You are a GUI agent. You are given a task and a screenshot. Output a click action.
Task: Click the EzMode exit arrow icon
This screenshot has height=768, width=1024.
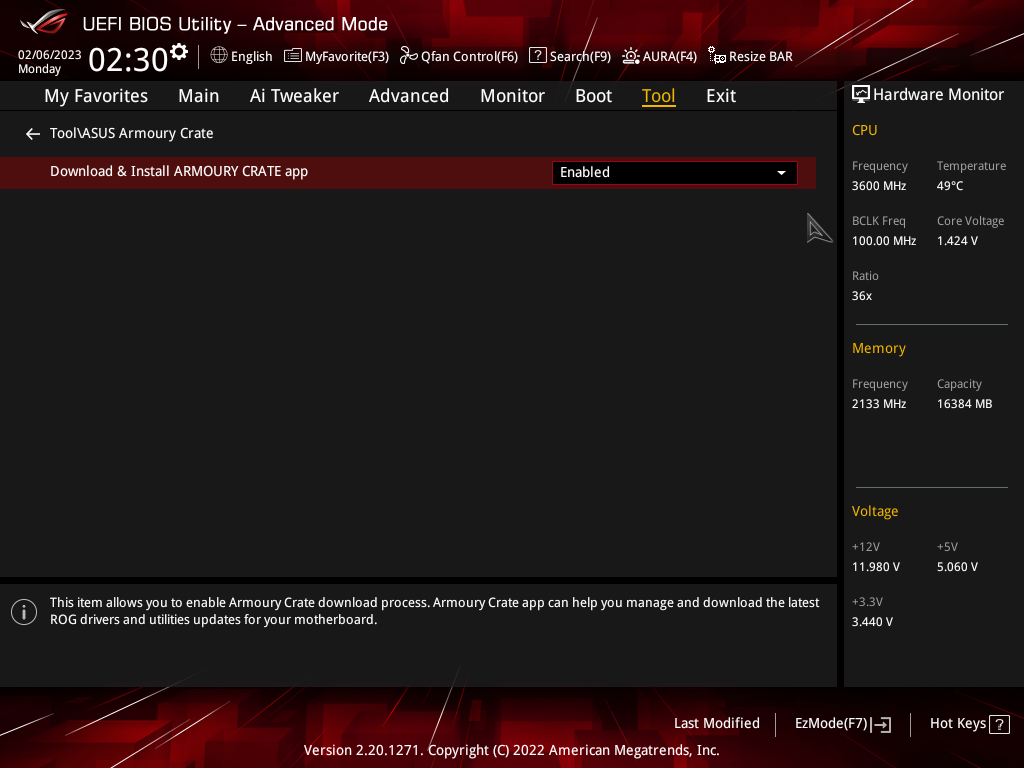tap(882, 724)
